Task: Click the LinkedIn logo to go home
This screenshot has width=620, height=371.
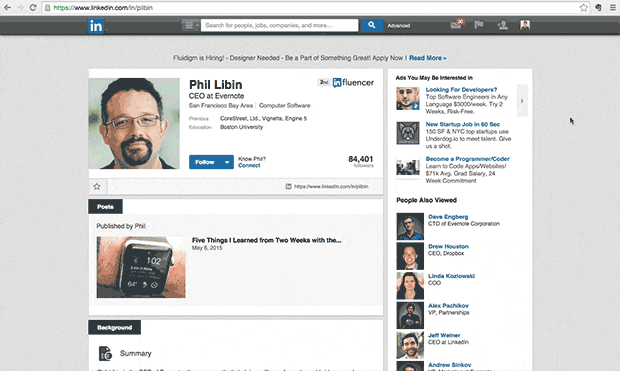Action: point(96,26)
